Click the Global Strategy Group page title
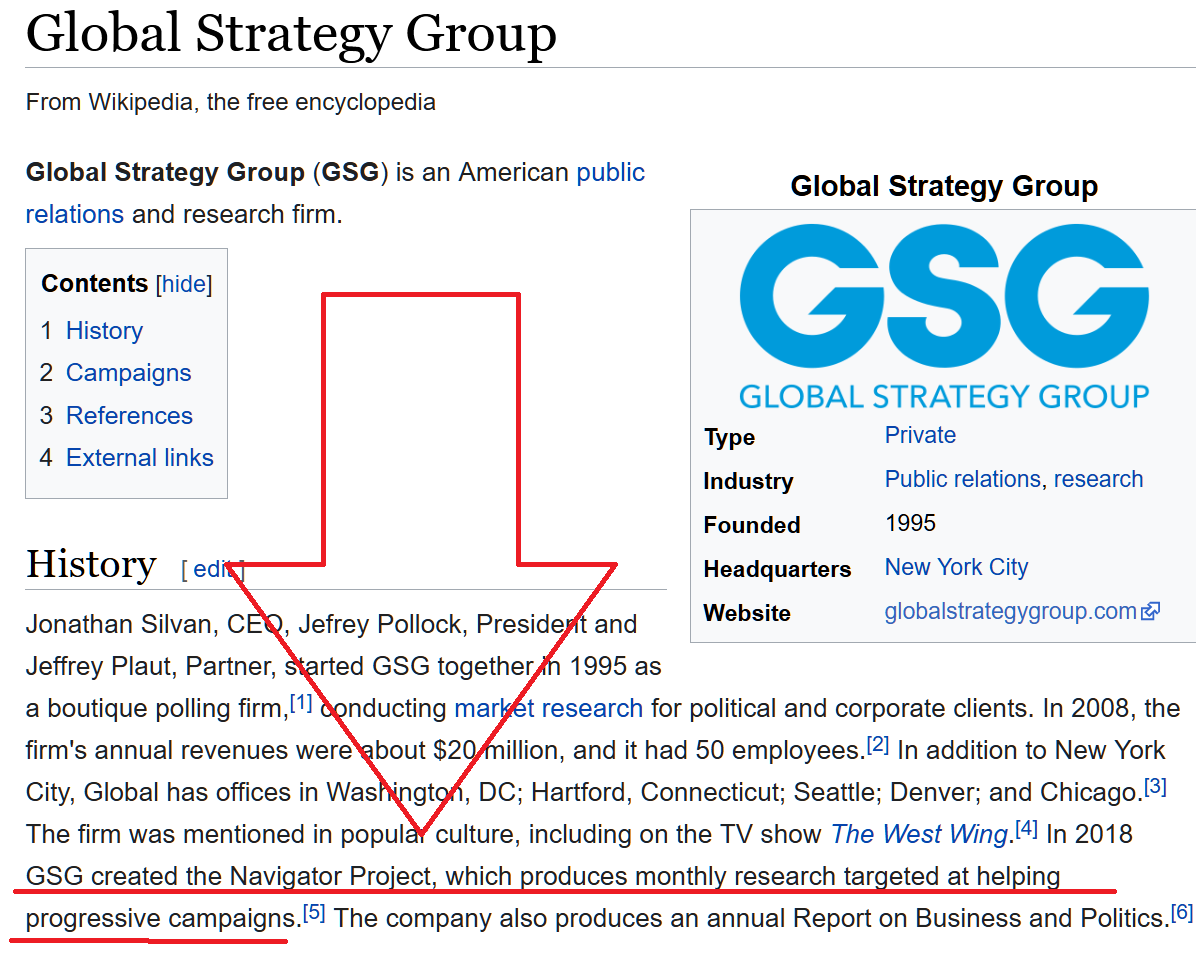 (291, 34)
